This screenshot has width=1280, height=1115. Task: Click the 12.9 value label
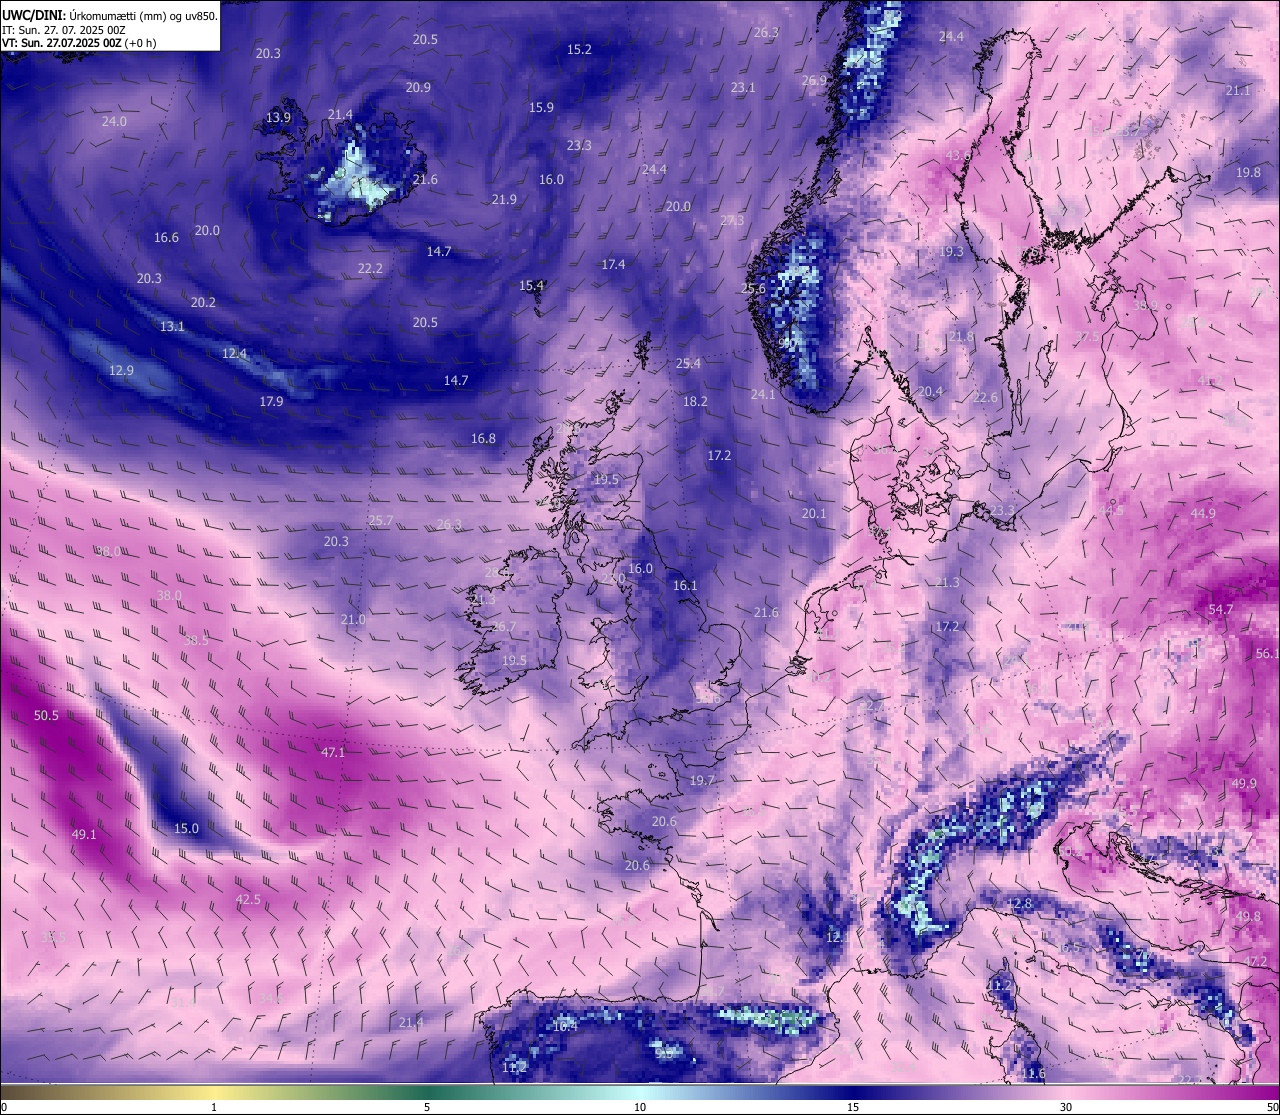[x=121, y=370]
